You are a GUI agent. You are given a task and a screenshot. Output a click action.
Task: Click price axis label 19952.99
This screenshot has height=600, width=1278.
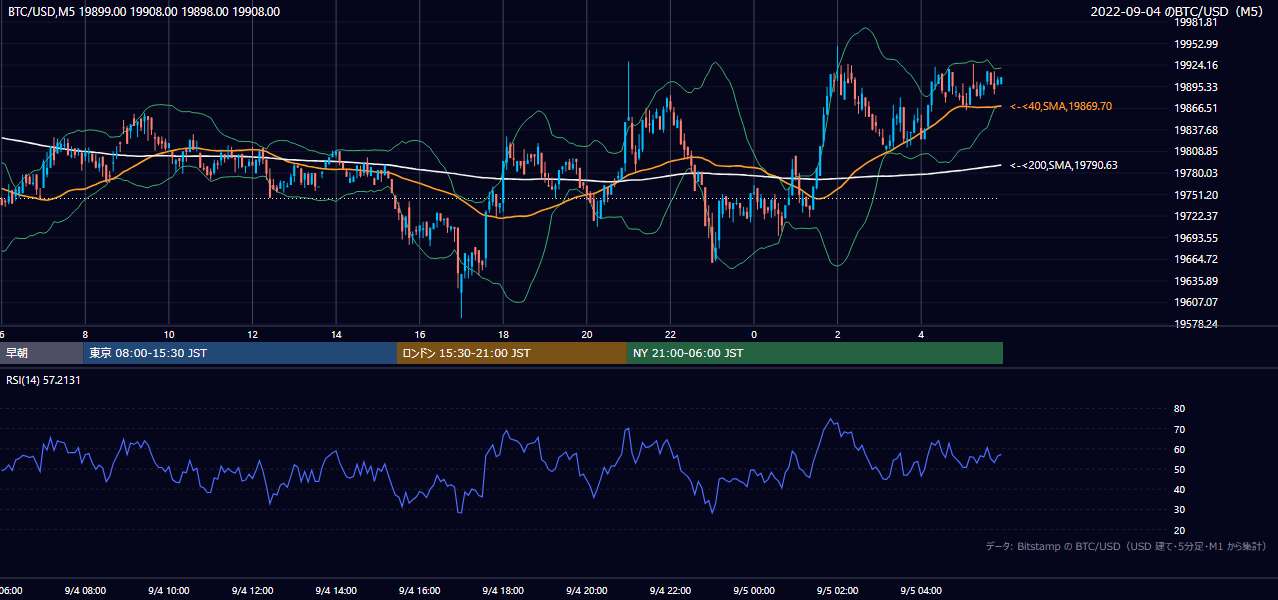coord(1196,44)
